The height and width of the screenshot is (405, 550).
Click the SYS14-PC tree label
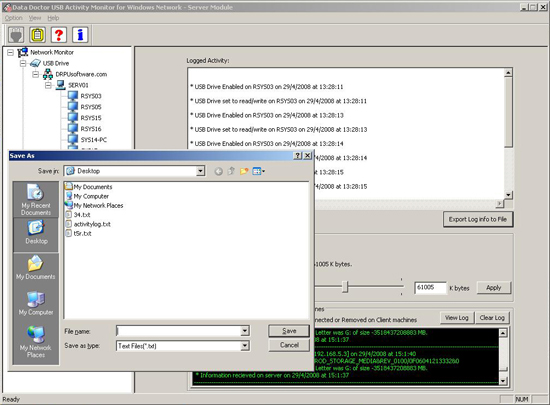tap(94, 140)
